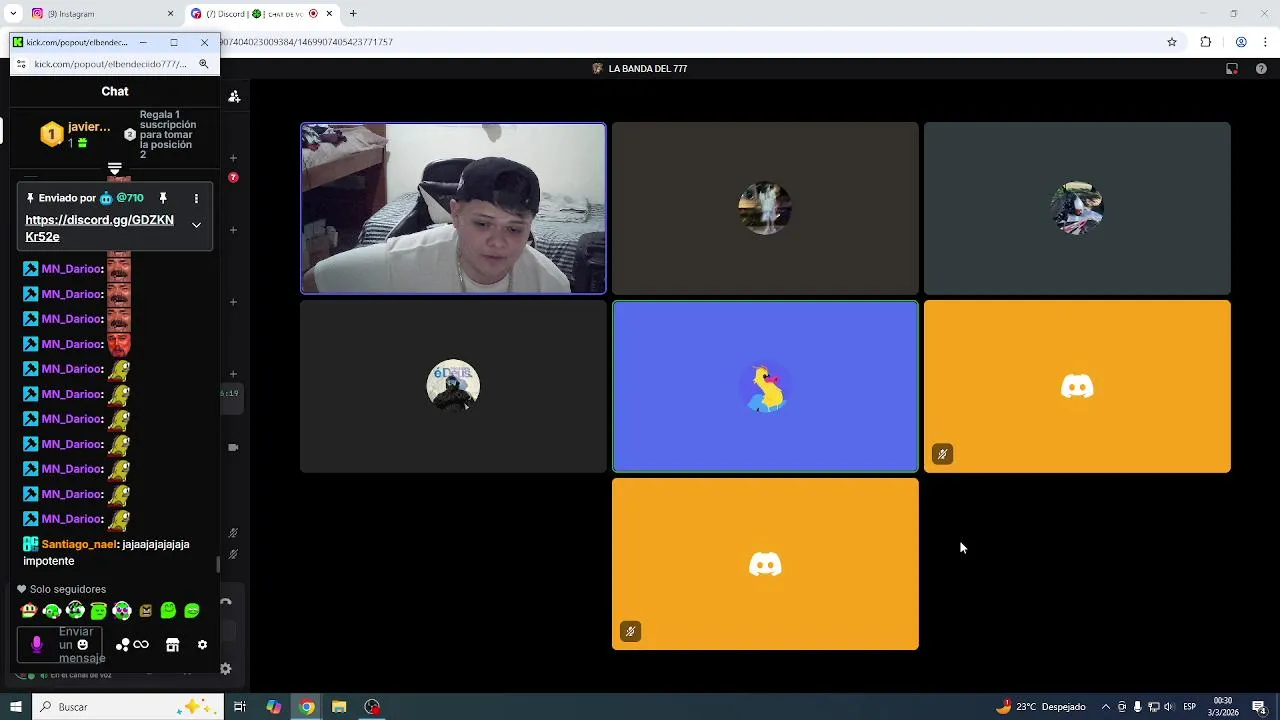Collapse the gift leaderboard arrow
This screenshot has width=1280, height=720.
coord(114,168)
